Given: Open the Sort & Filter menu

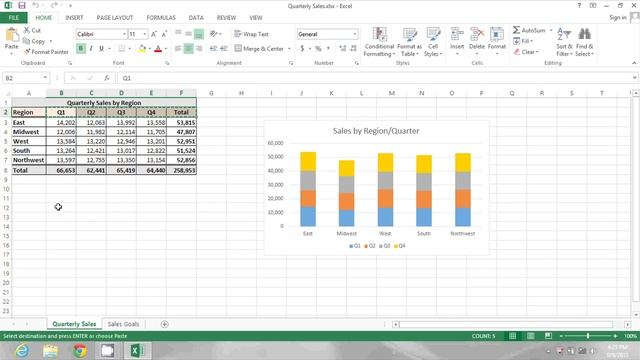Looking at the screenshot, I should [x=564, y=42].
